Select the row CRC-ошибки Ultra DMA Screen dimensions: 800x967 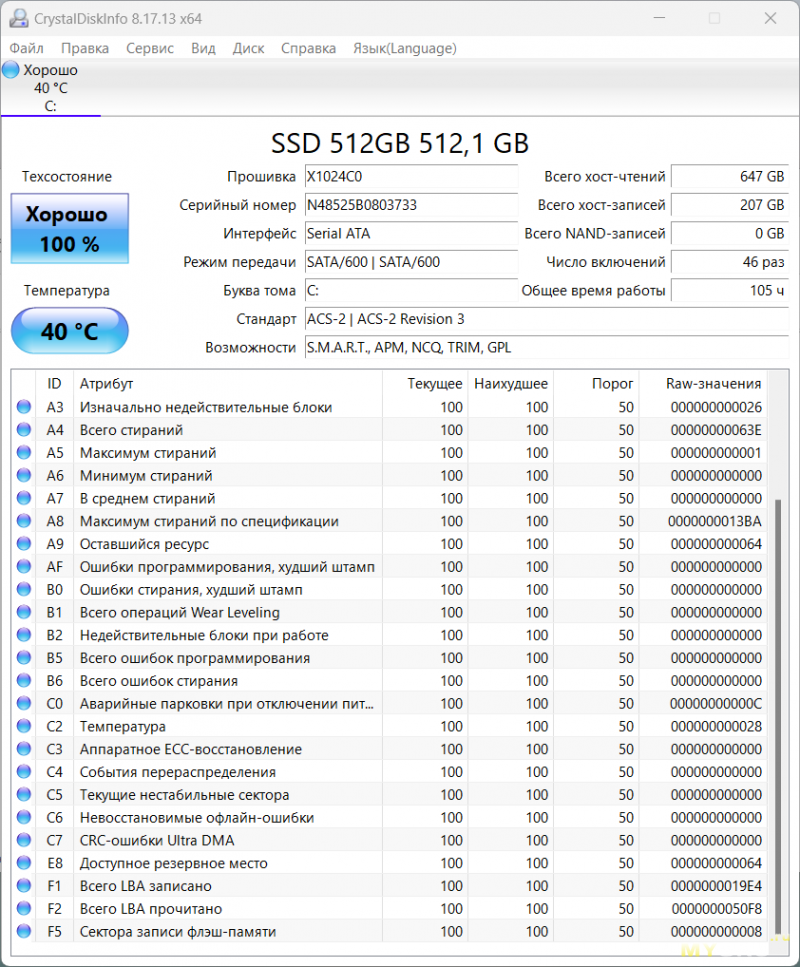(x=389, y=841)
